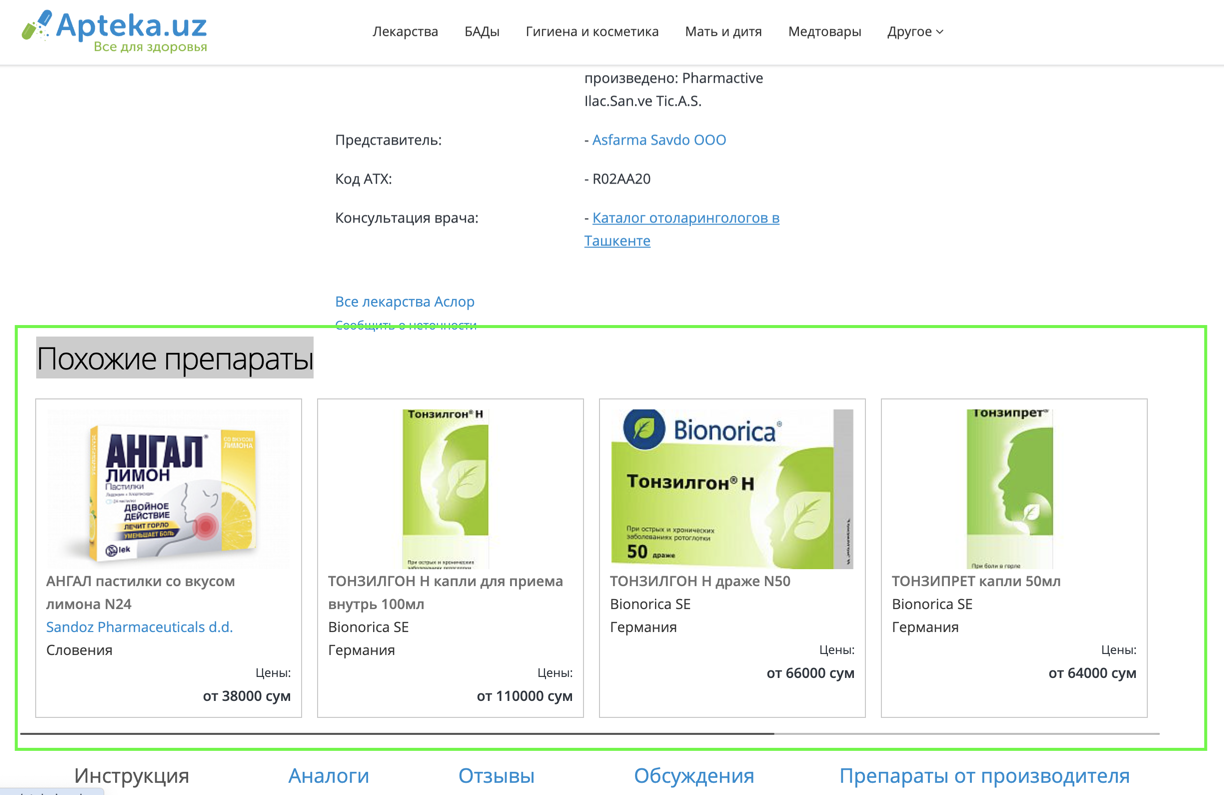Click the от 38000 сум price
The width and height of the screenshot is (1224, 795).
point(247,696)
